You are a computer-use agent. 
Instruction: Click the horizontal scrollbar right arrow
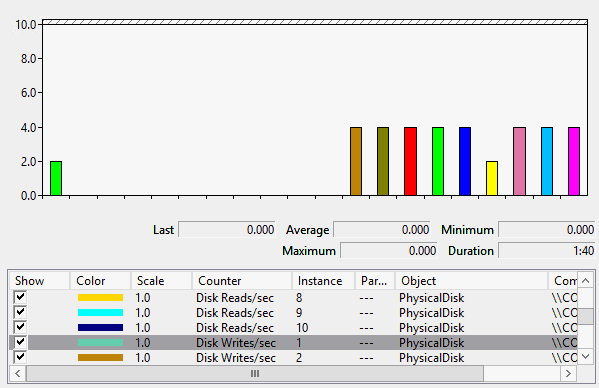(568, 373)
